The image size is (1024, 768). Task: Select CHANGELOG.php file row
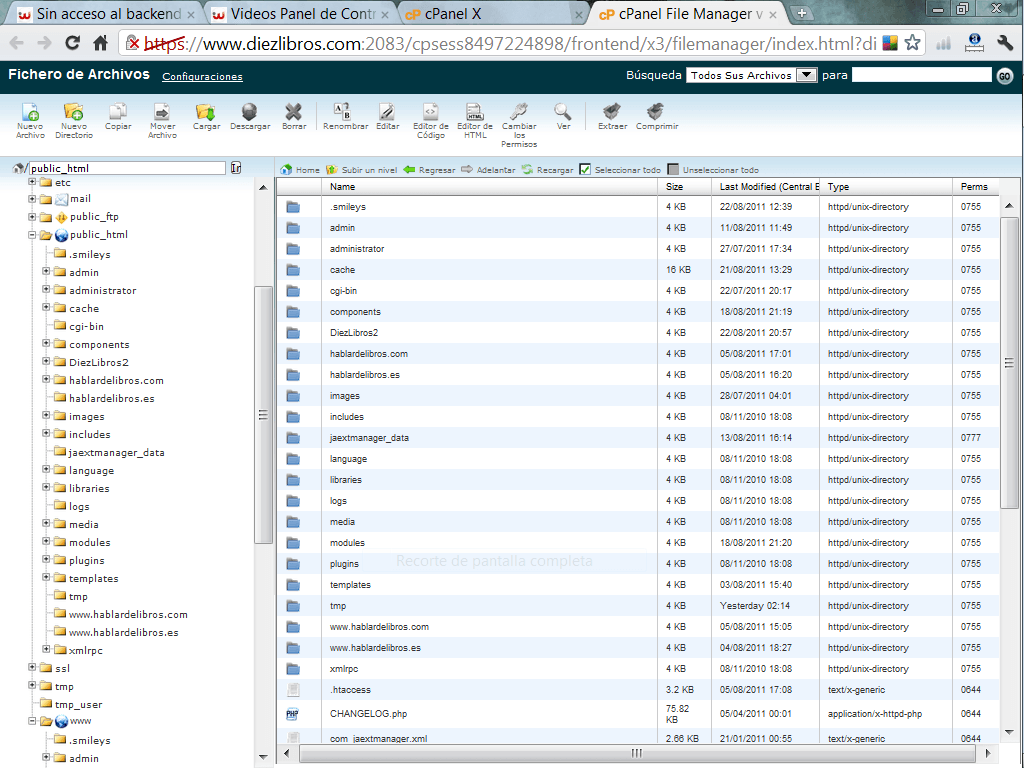click(x=637, y=714)
